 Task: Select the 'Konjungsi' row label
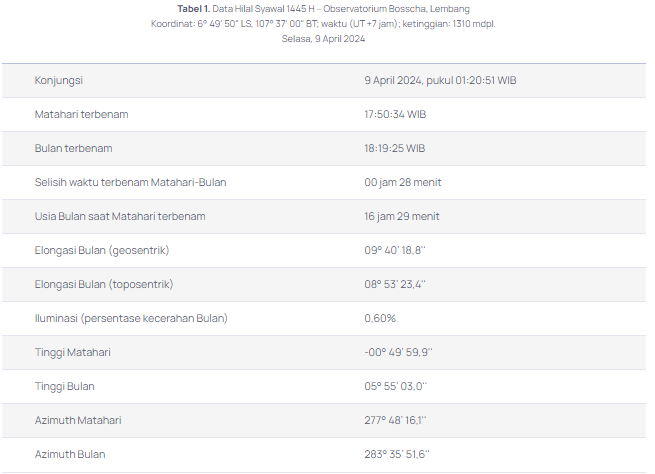(x=59, y=80)
